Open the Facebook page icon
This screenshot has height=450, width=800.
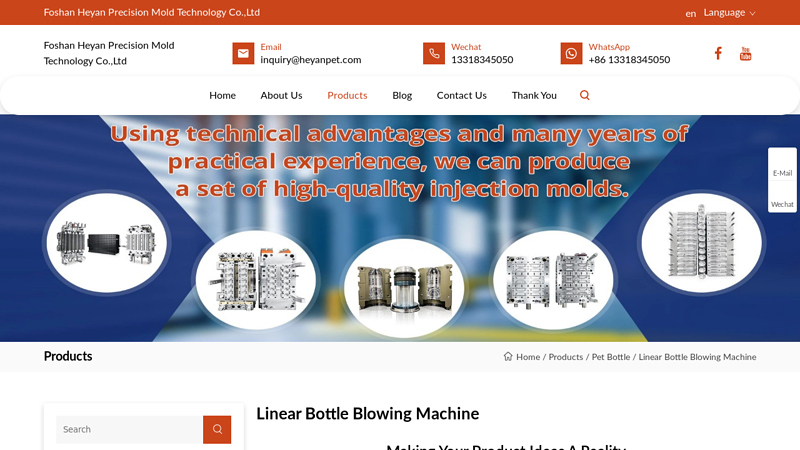point(718,53)
